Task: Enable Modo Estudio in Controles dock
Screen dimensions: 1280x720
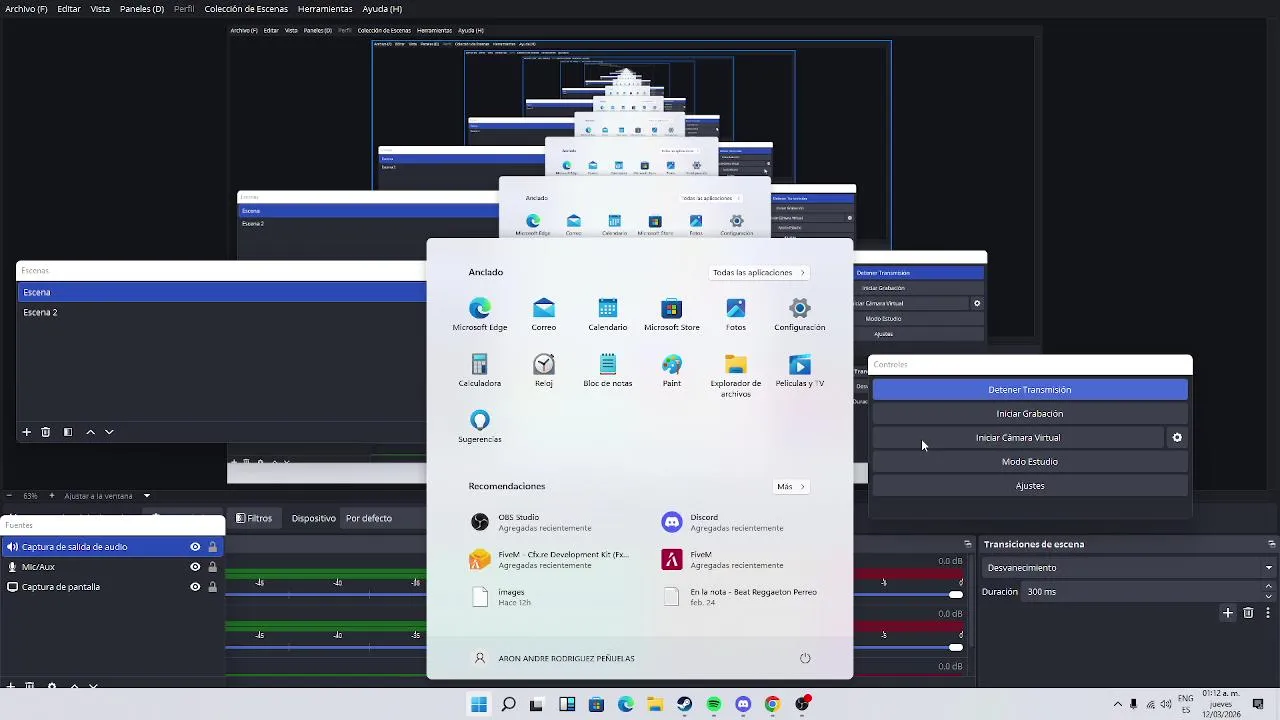Action: click(1030, 462)
